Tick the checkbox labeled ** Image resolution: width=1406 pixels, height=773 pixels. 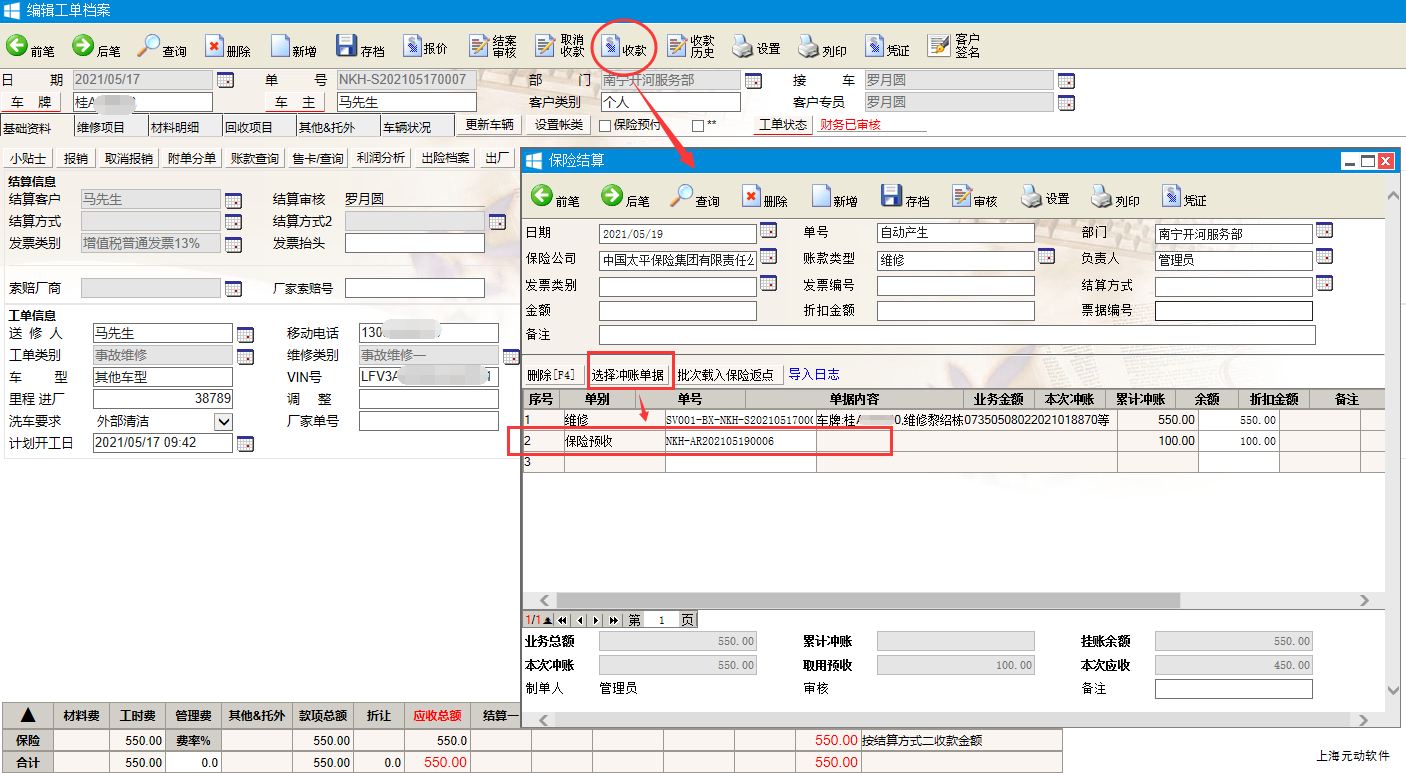(698, 126)
